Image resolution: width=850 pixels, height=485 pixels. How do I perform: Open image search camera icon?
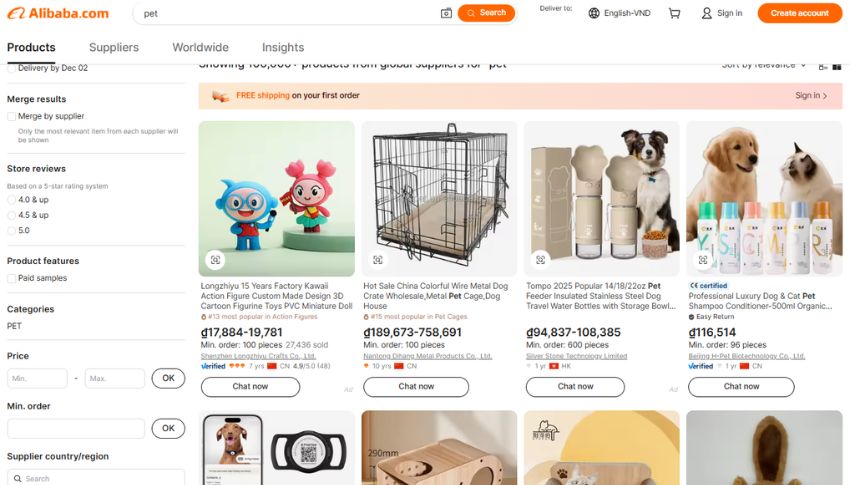click(x=446, y=13)
